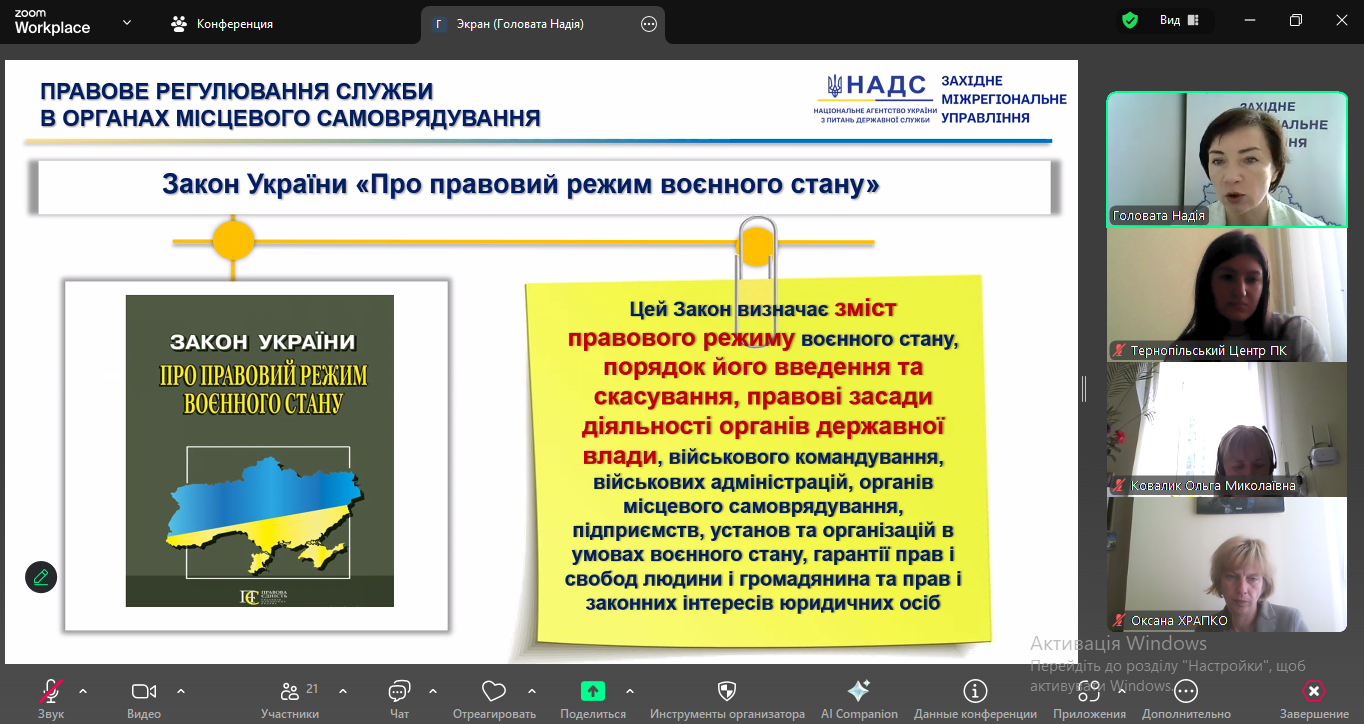Screen dimensions: 1364x724
Task: Select Ковалик Ольга Миколаївна video thumbnail
Action: coord(1227,429)
